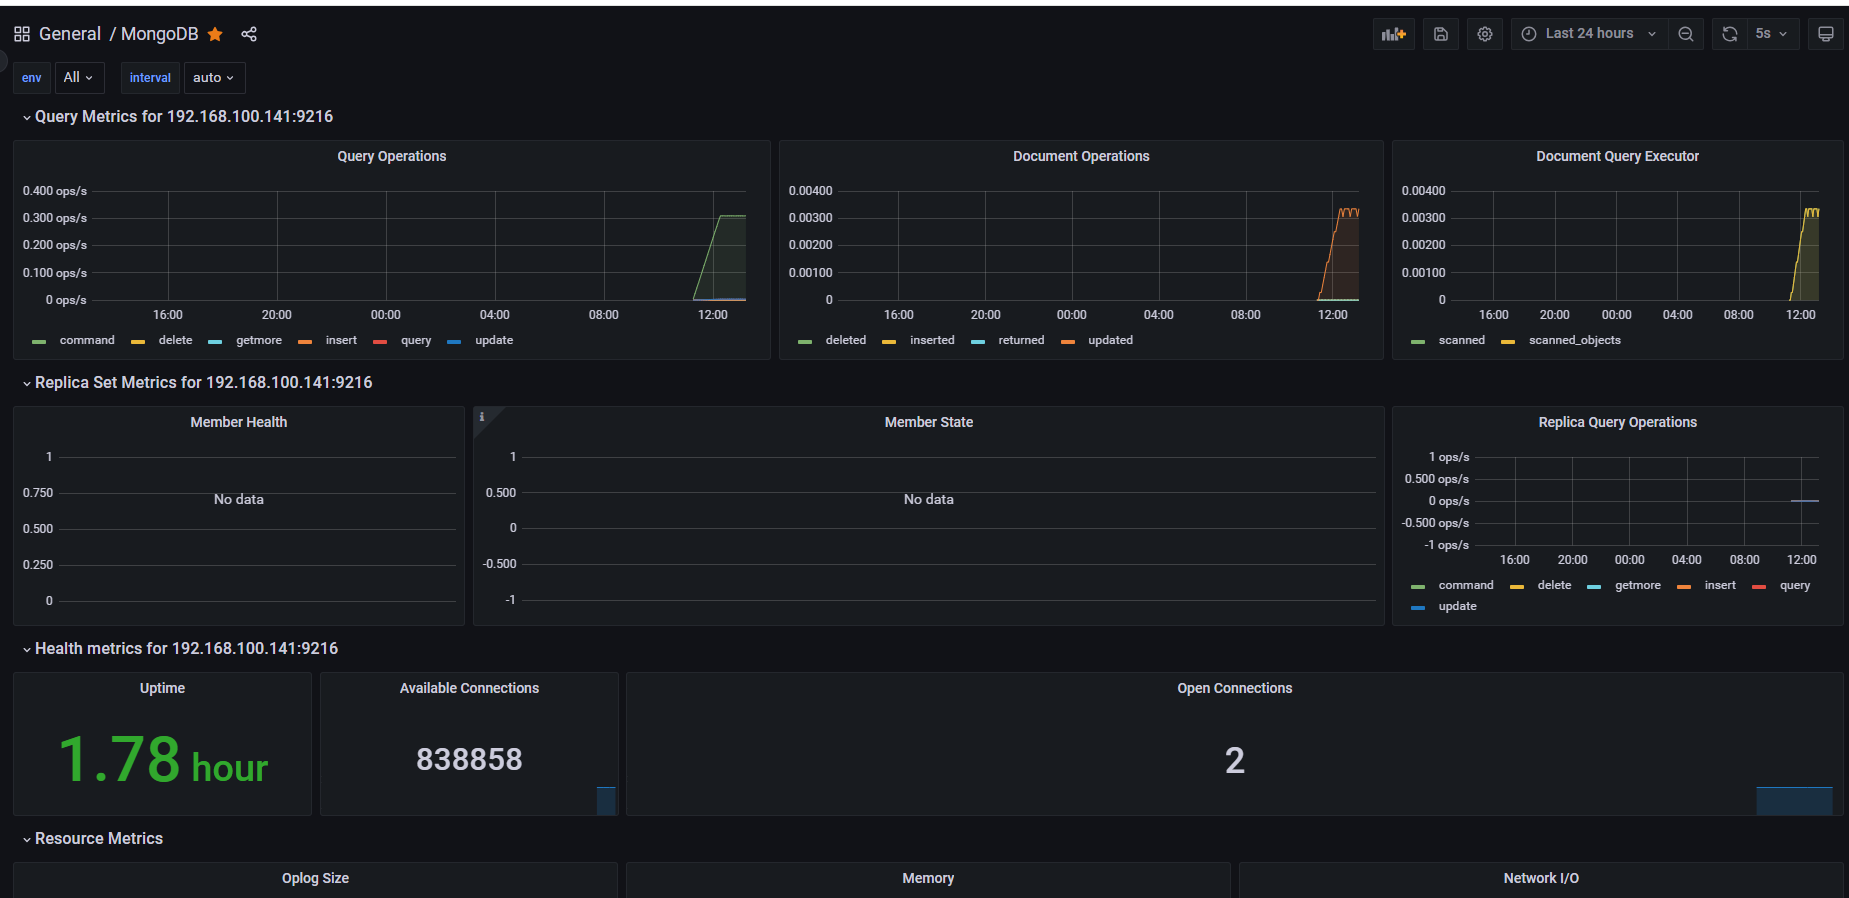The width and height of the screenshot is (1849, 898).
Task: Collapse Resource Metrics row
Action: pyautogui.click(x=99, y=839)
